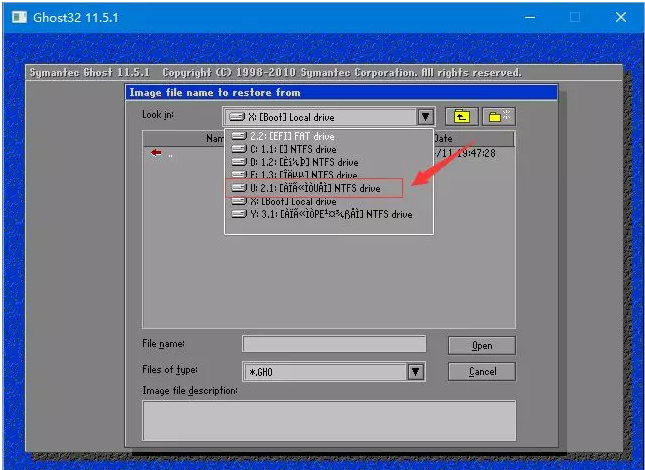Click drive icon beside Y: 3.1 NTFS drive
The height and width of the screenshot is (470, 645).
click(x=239, y=214)
